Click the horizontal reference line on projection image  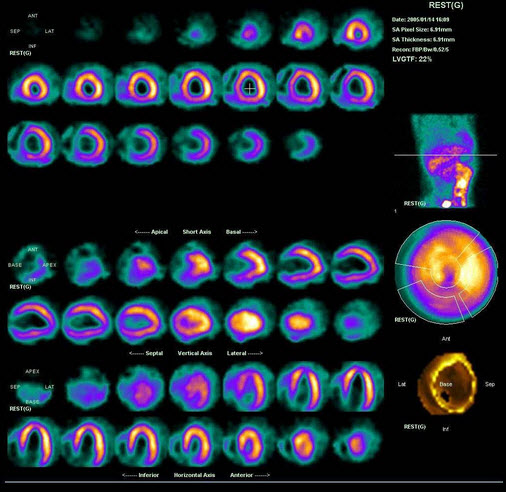point(446,155)
